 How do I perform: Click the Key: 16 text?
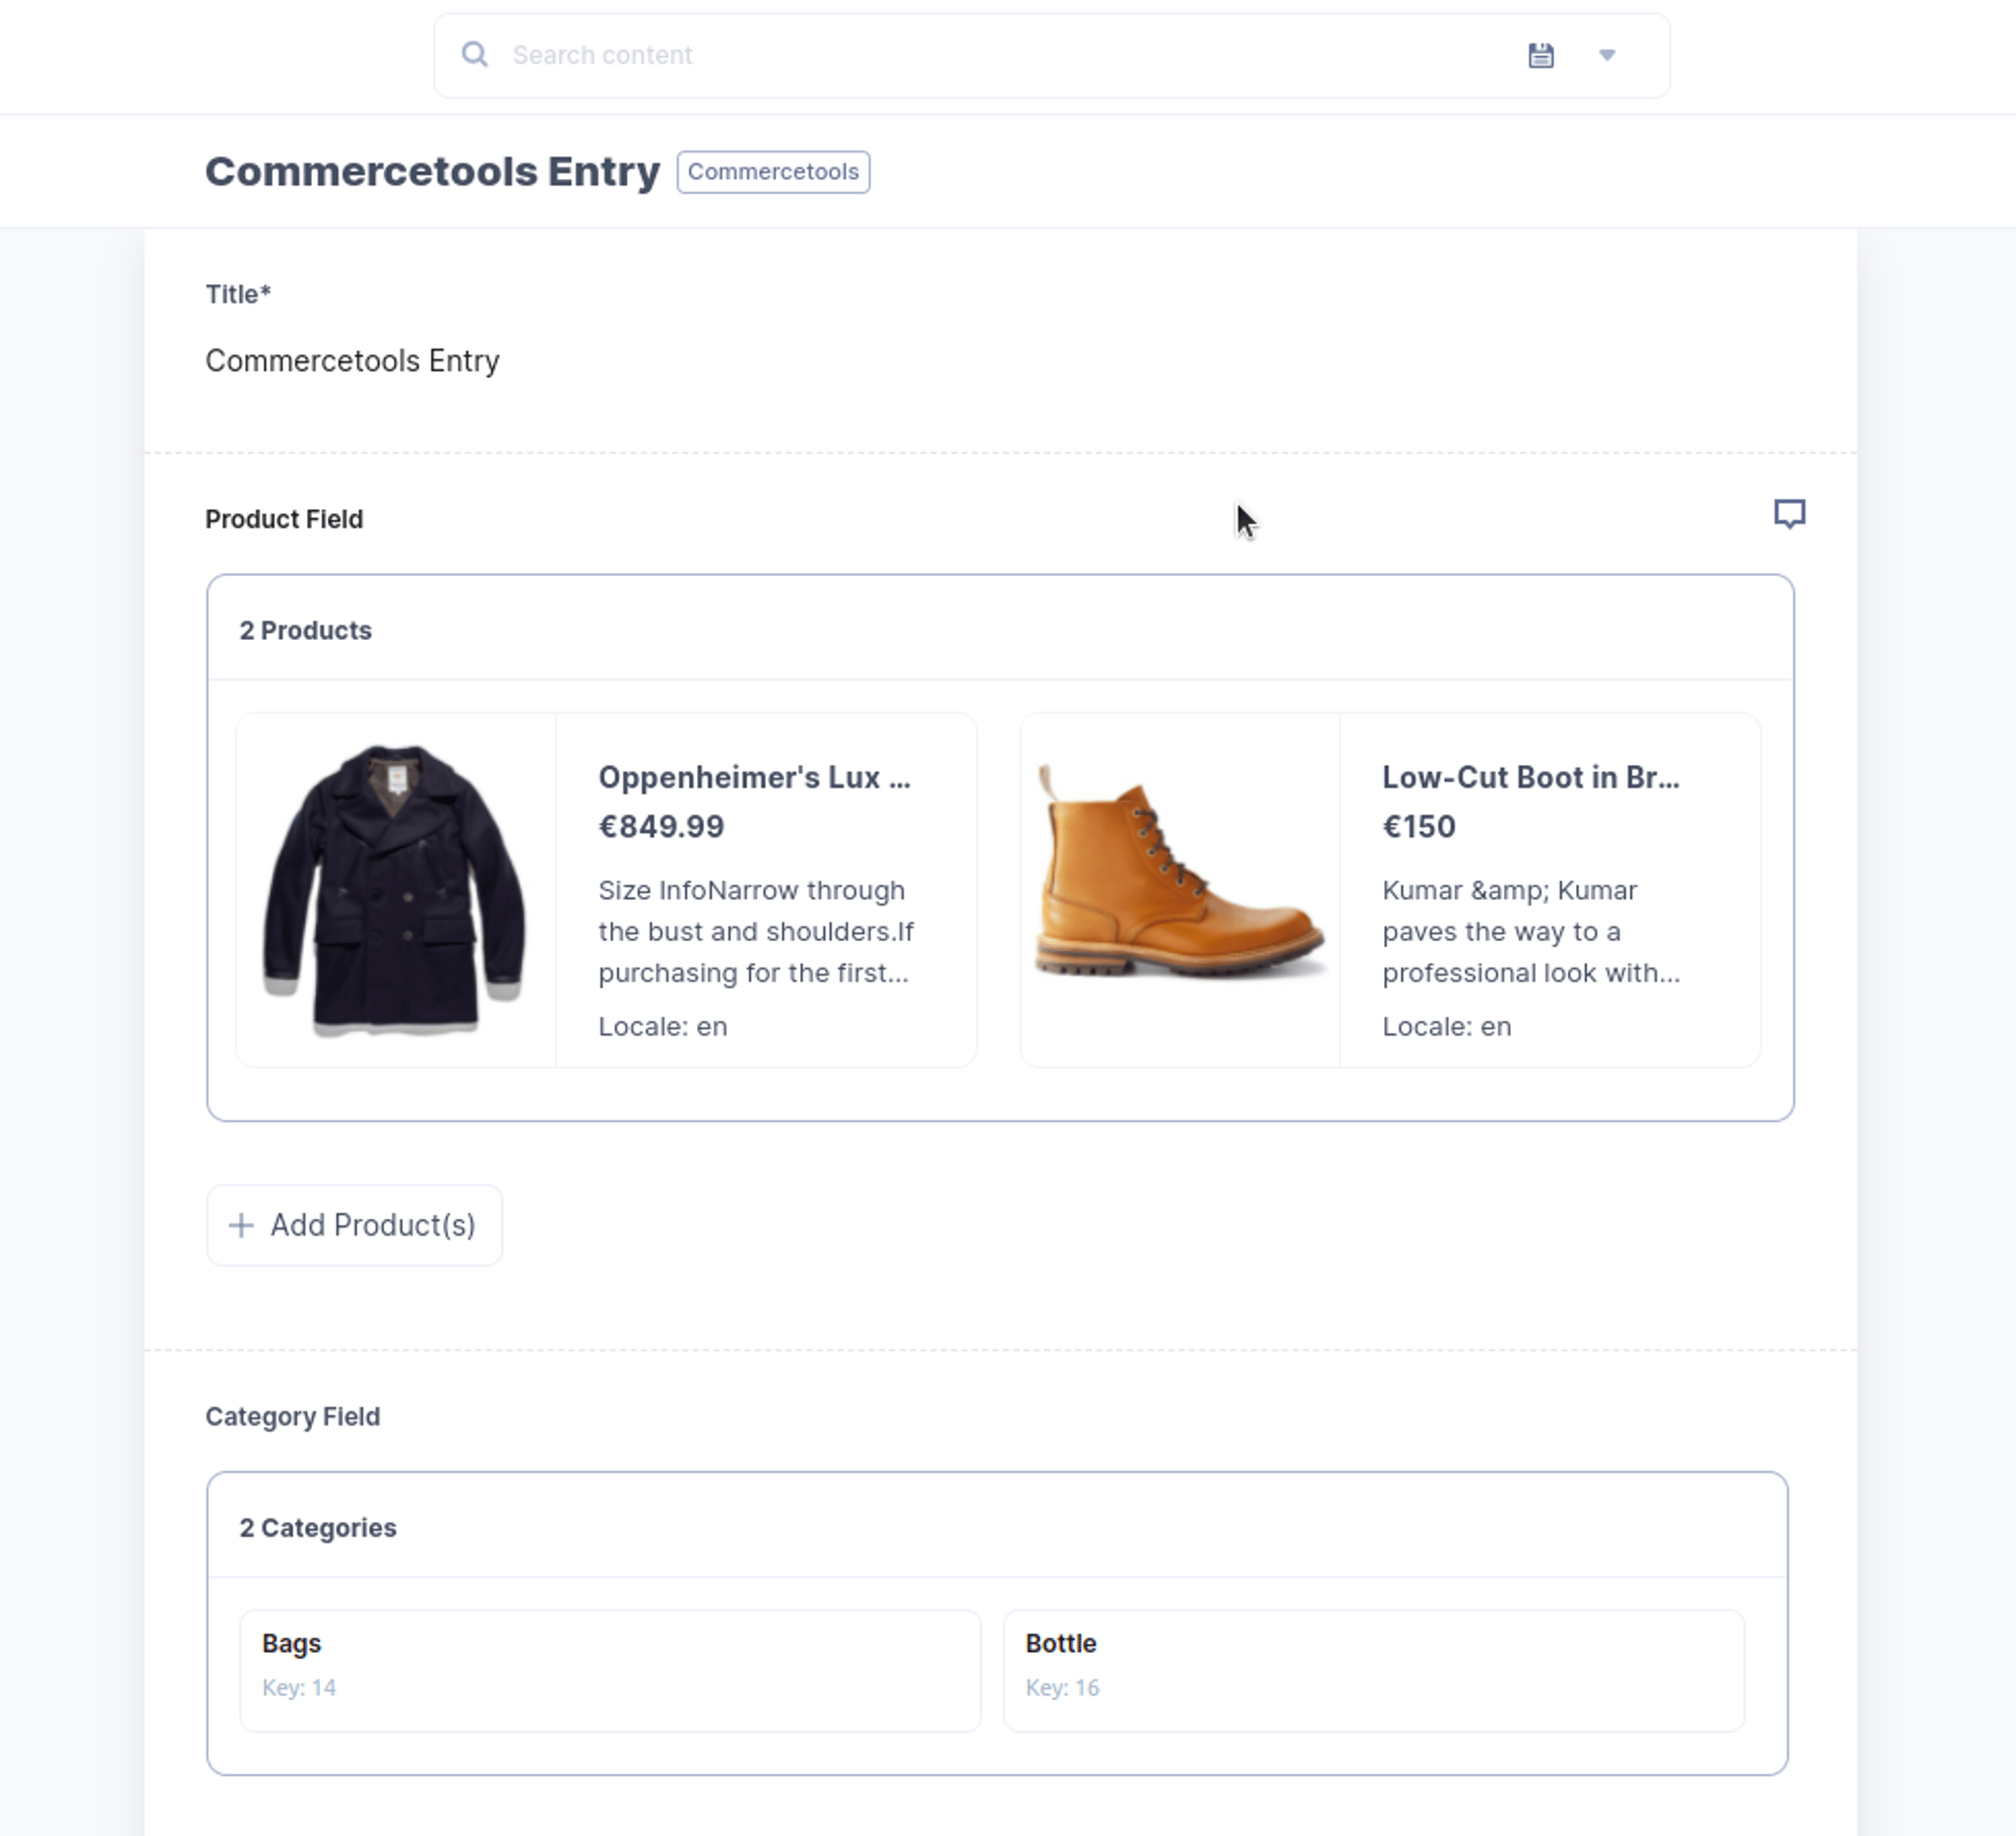(1062, 1688)
